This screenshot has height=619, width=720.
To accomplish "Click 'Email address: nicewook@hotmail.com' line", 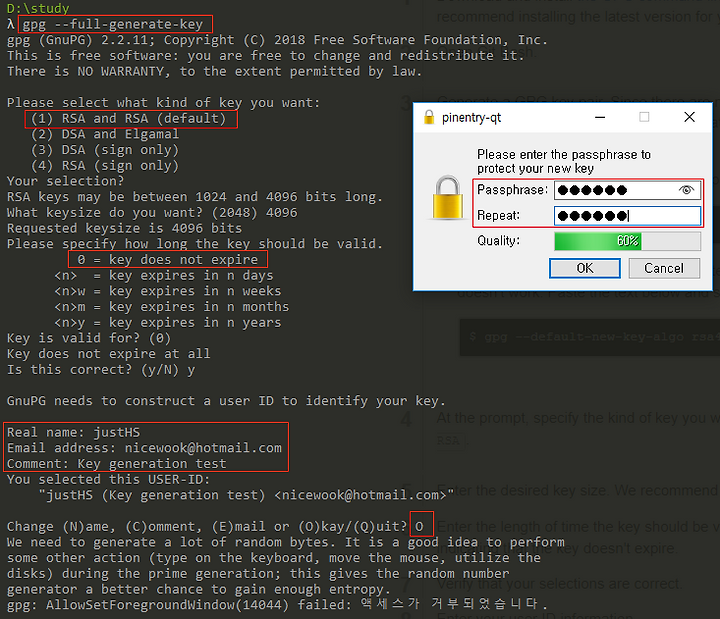I will 144,448.
